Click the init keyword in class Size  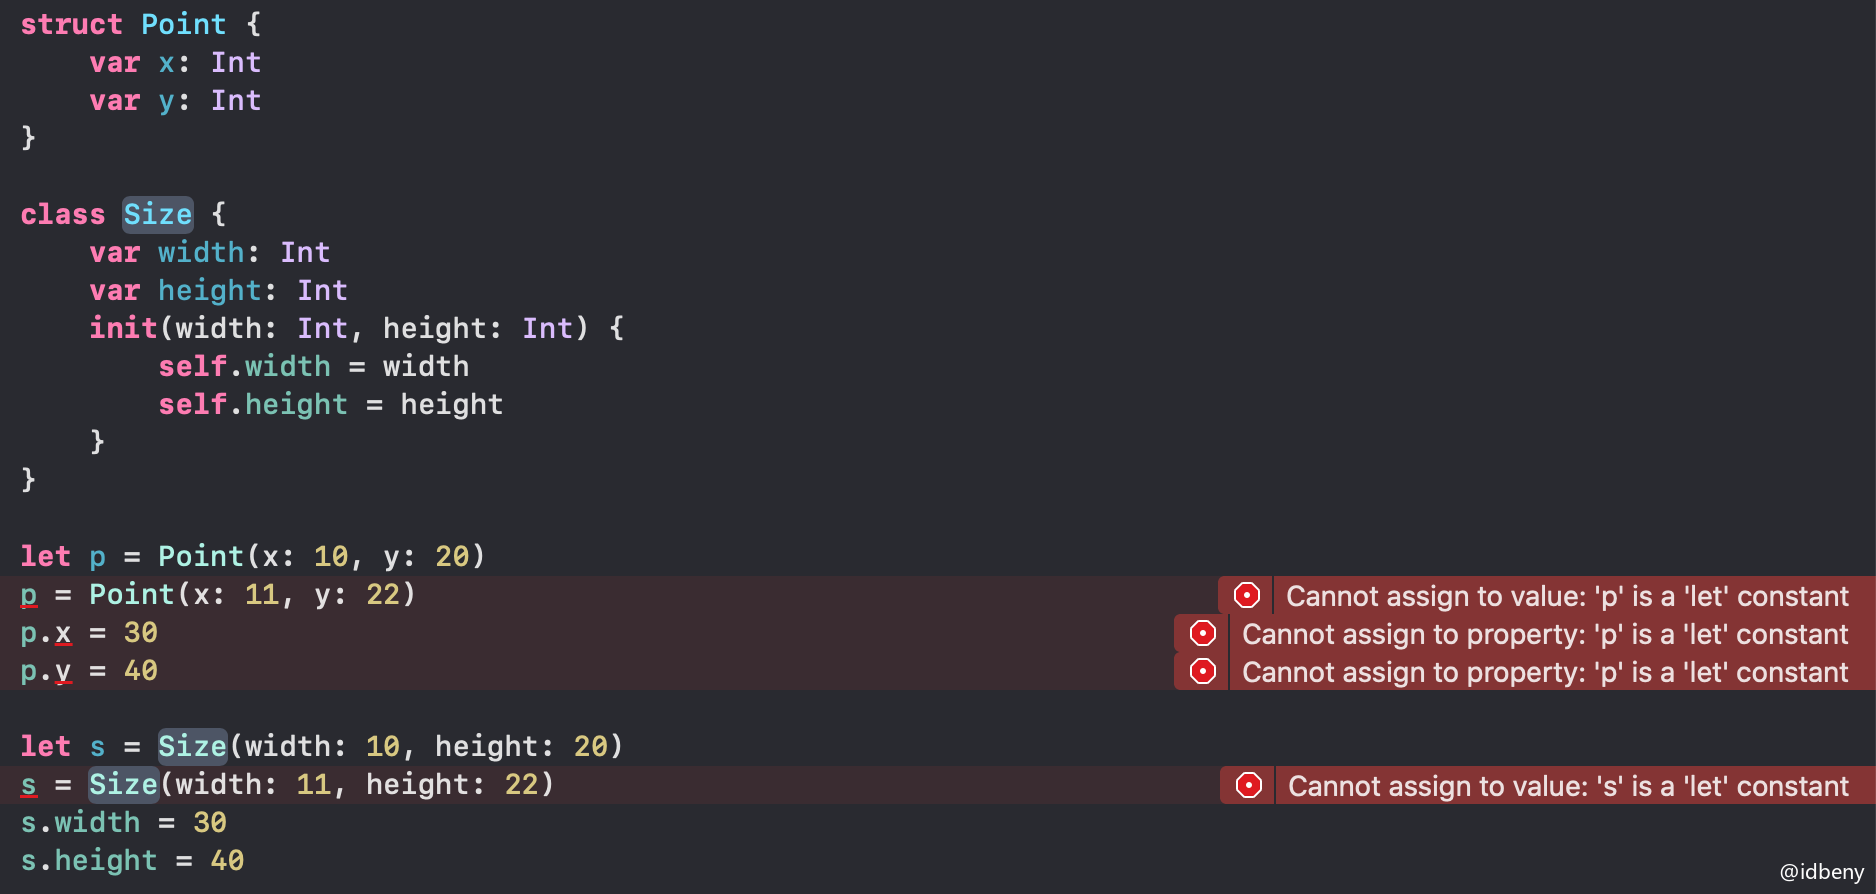point(123,328)
